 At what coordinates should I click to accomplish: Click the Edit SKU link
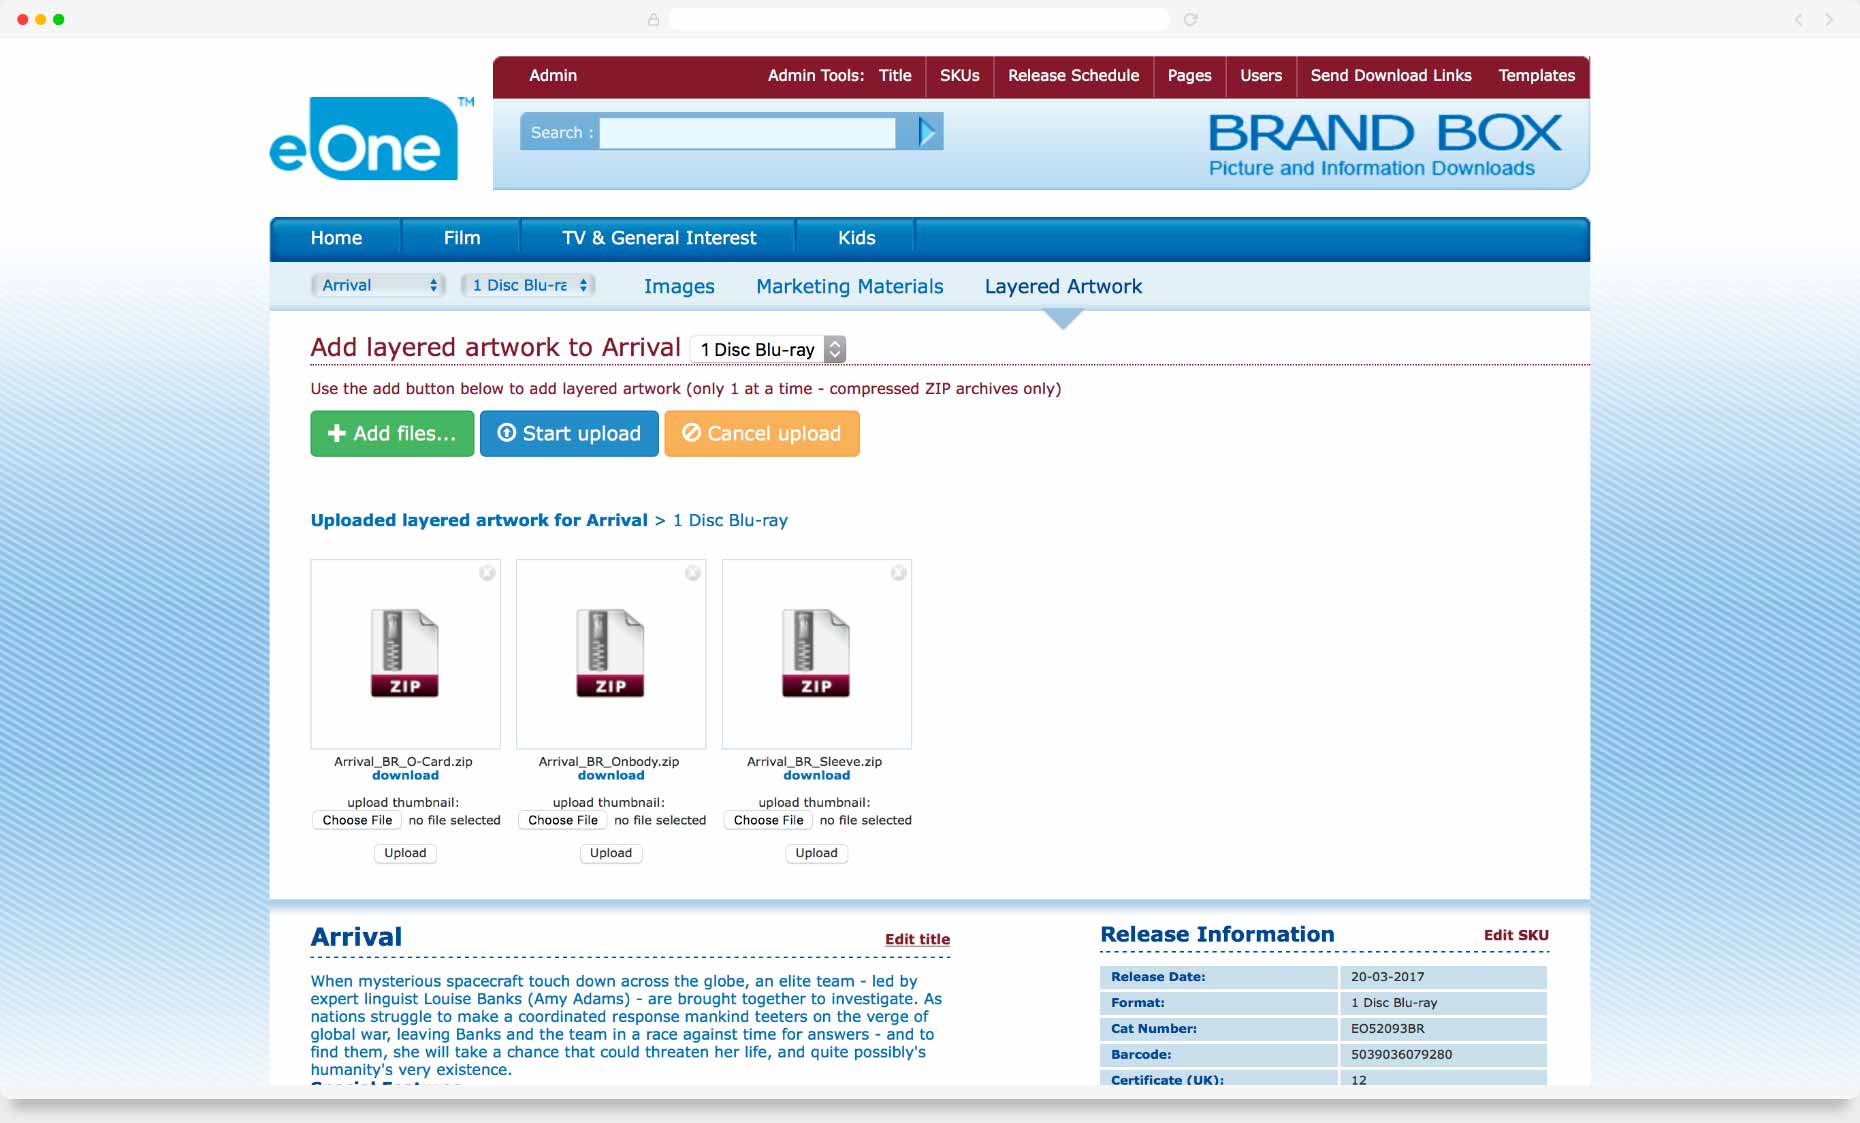[1516, 935]
